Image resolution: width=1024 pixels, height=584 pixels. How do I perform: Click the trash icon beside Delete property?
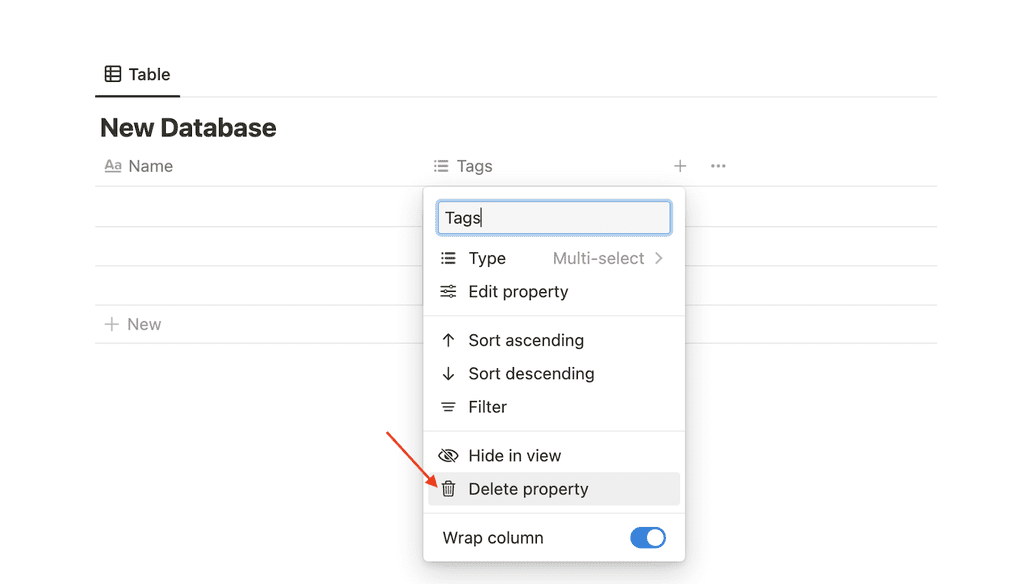[x=448, y=489]
